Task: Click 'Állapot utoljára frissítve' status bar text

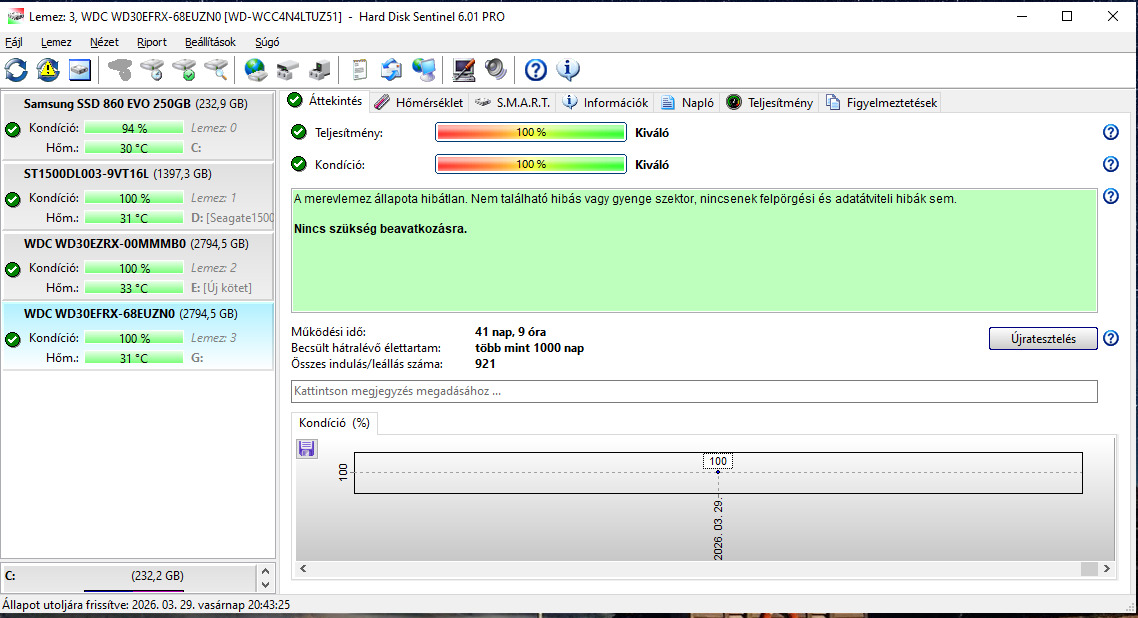Action: pos(146,604)
